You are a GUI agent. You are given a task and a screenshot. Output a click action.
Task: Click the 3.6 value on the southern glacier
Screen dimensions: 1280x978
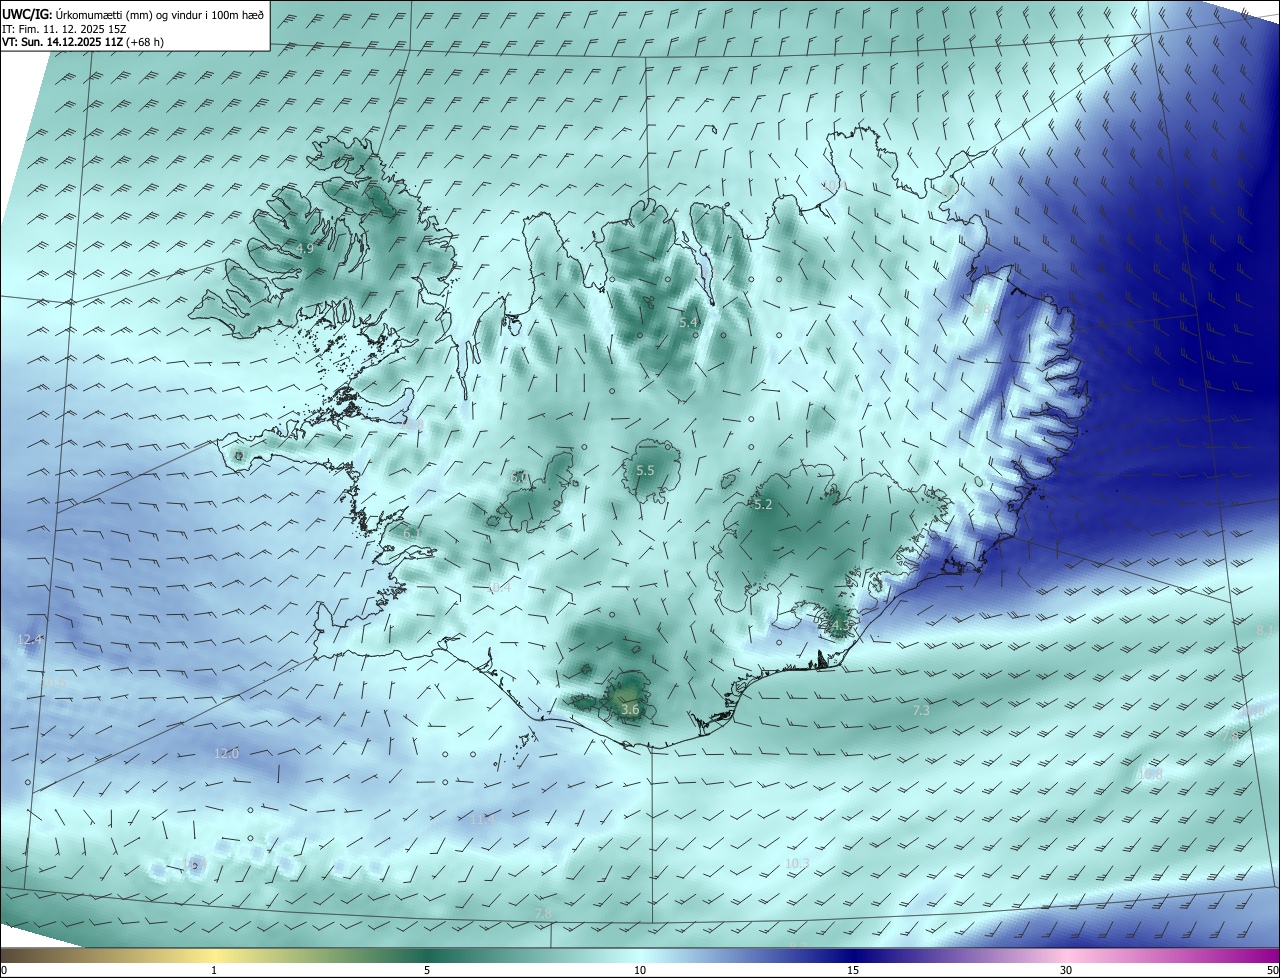tap(630, 709)
